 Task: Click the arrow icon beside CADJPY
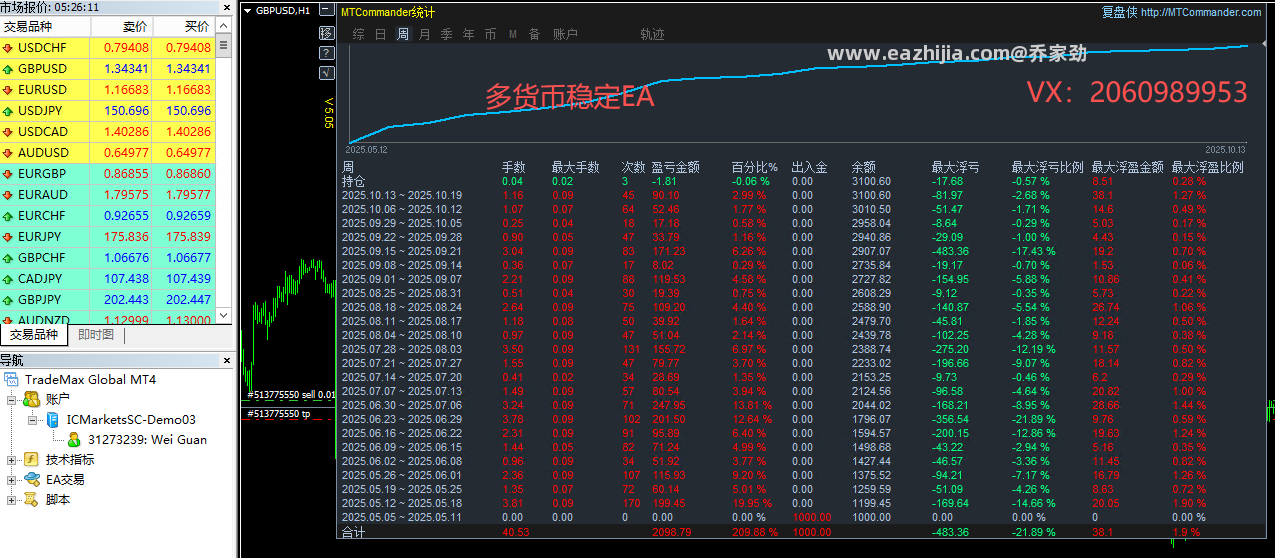click(9, 279)
